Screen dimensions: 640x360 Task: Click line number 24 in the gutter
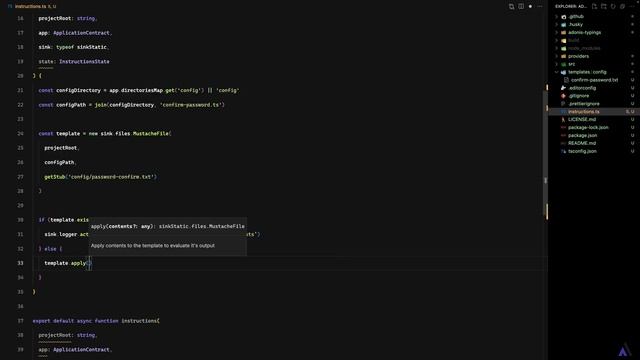click(20, 133)
